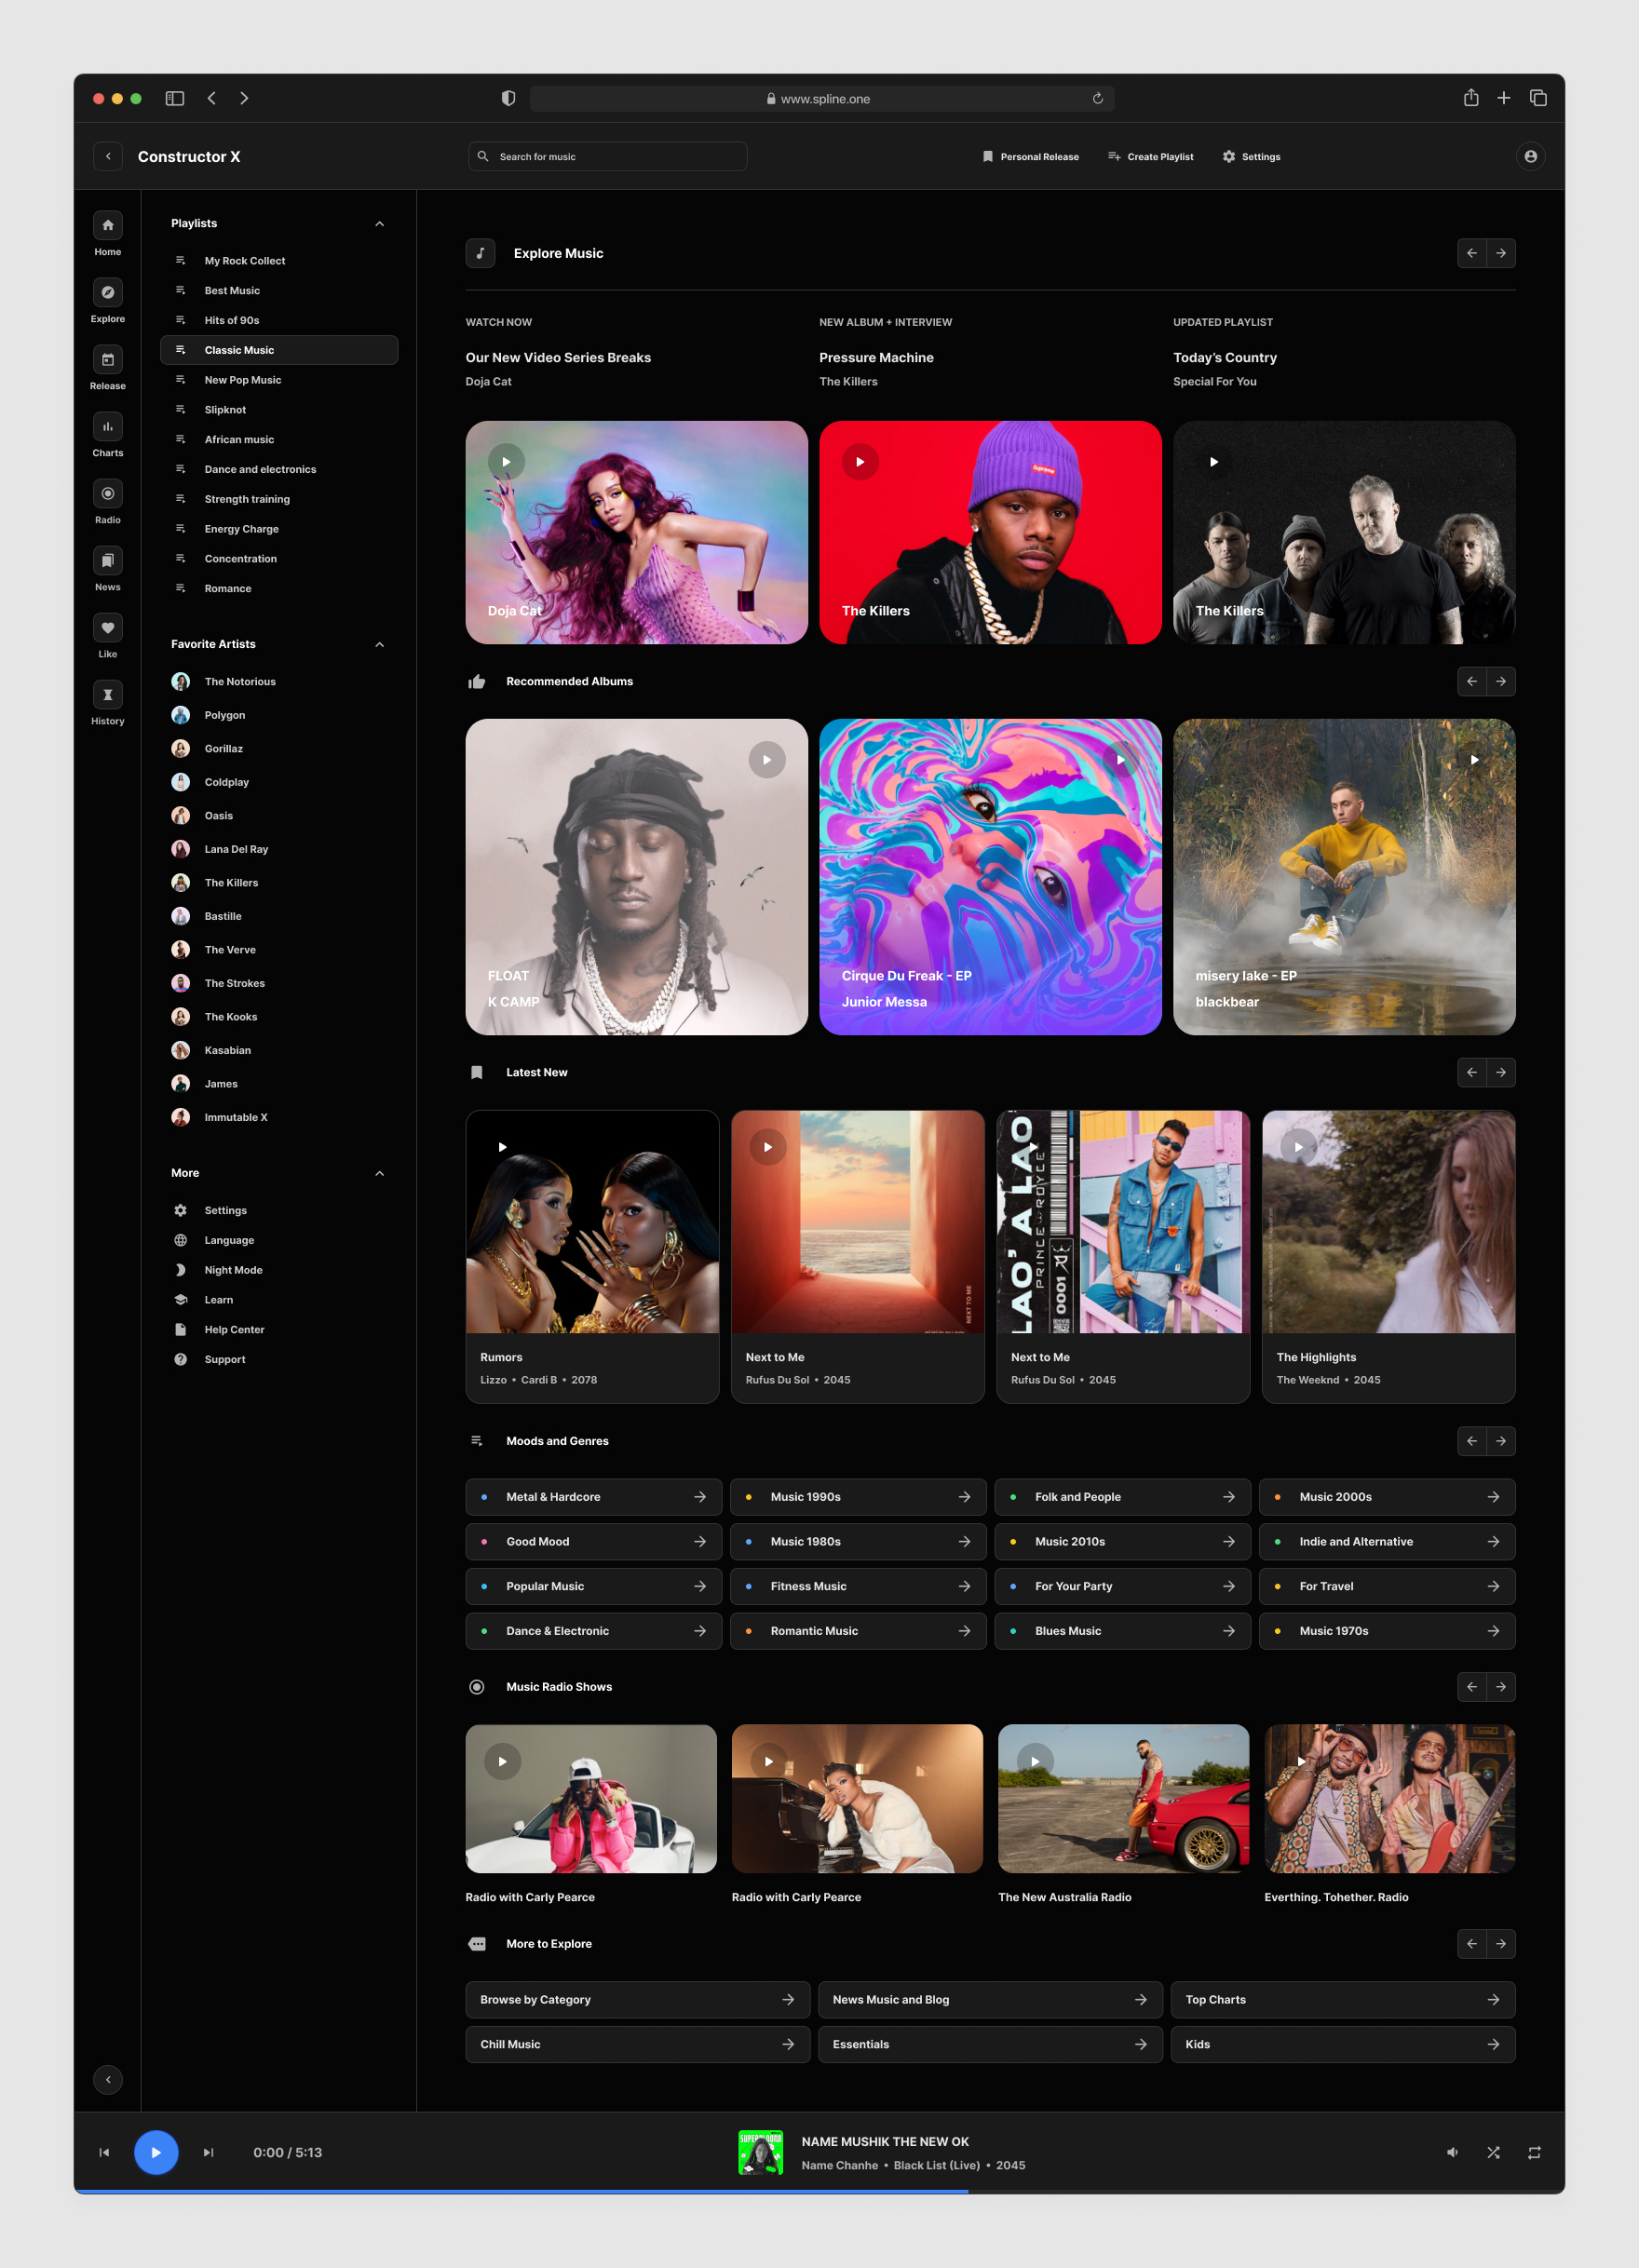Collapse the Playlists section
The image size is (1639, 2268).
(379, 224)
